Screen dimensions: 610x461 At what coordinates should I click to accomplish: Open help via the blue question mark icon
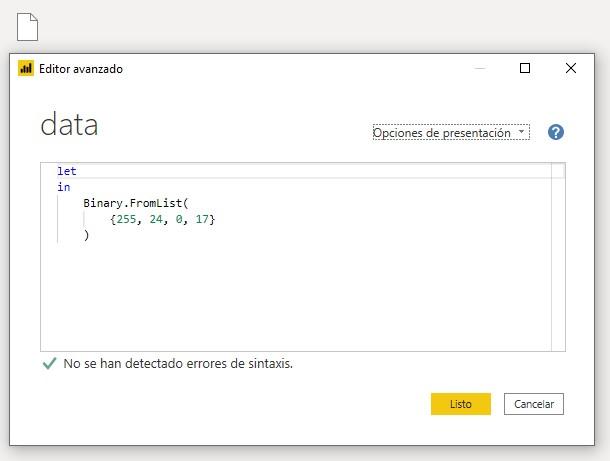pyautogui.click(x=556, y=132)
